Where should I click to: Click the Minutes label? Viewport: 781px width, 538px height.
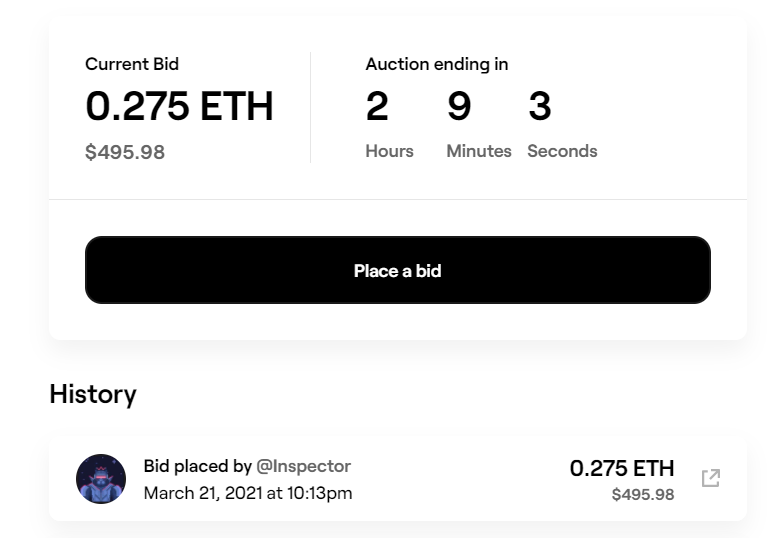click(x=479, y=151)
